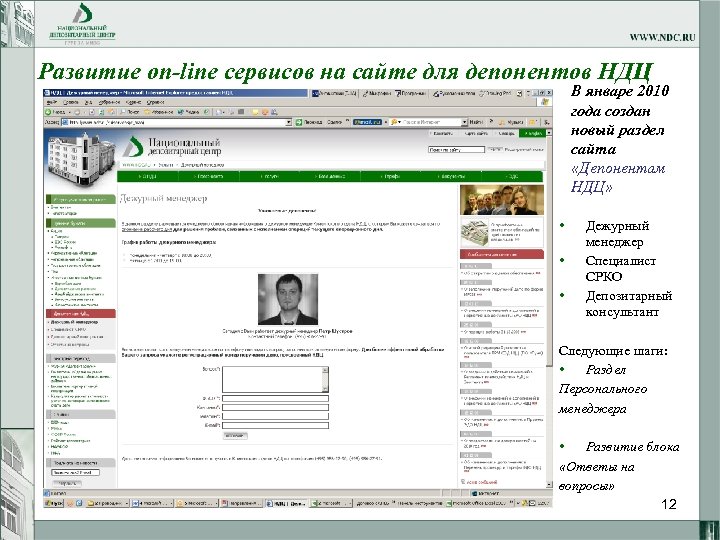The image size is (720, 540).
Task: Open the Excel window in the taskbar
Action: (x=332, y=503)
